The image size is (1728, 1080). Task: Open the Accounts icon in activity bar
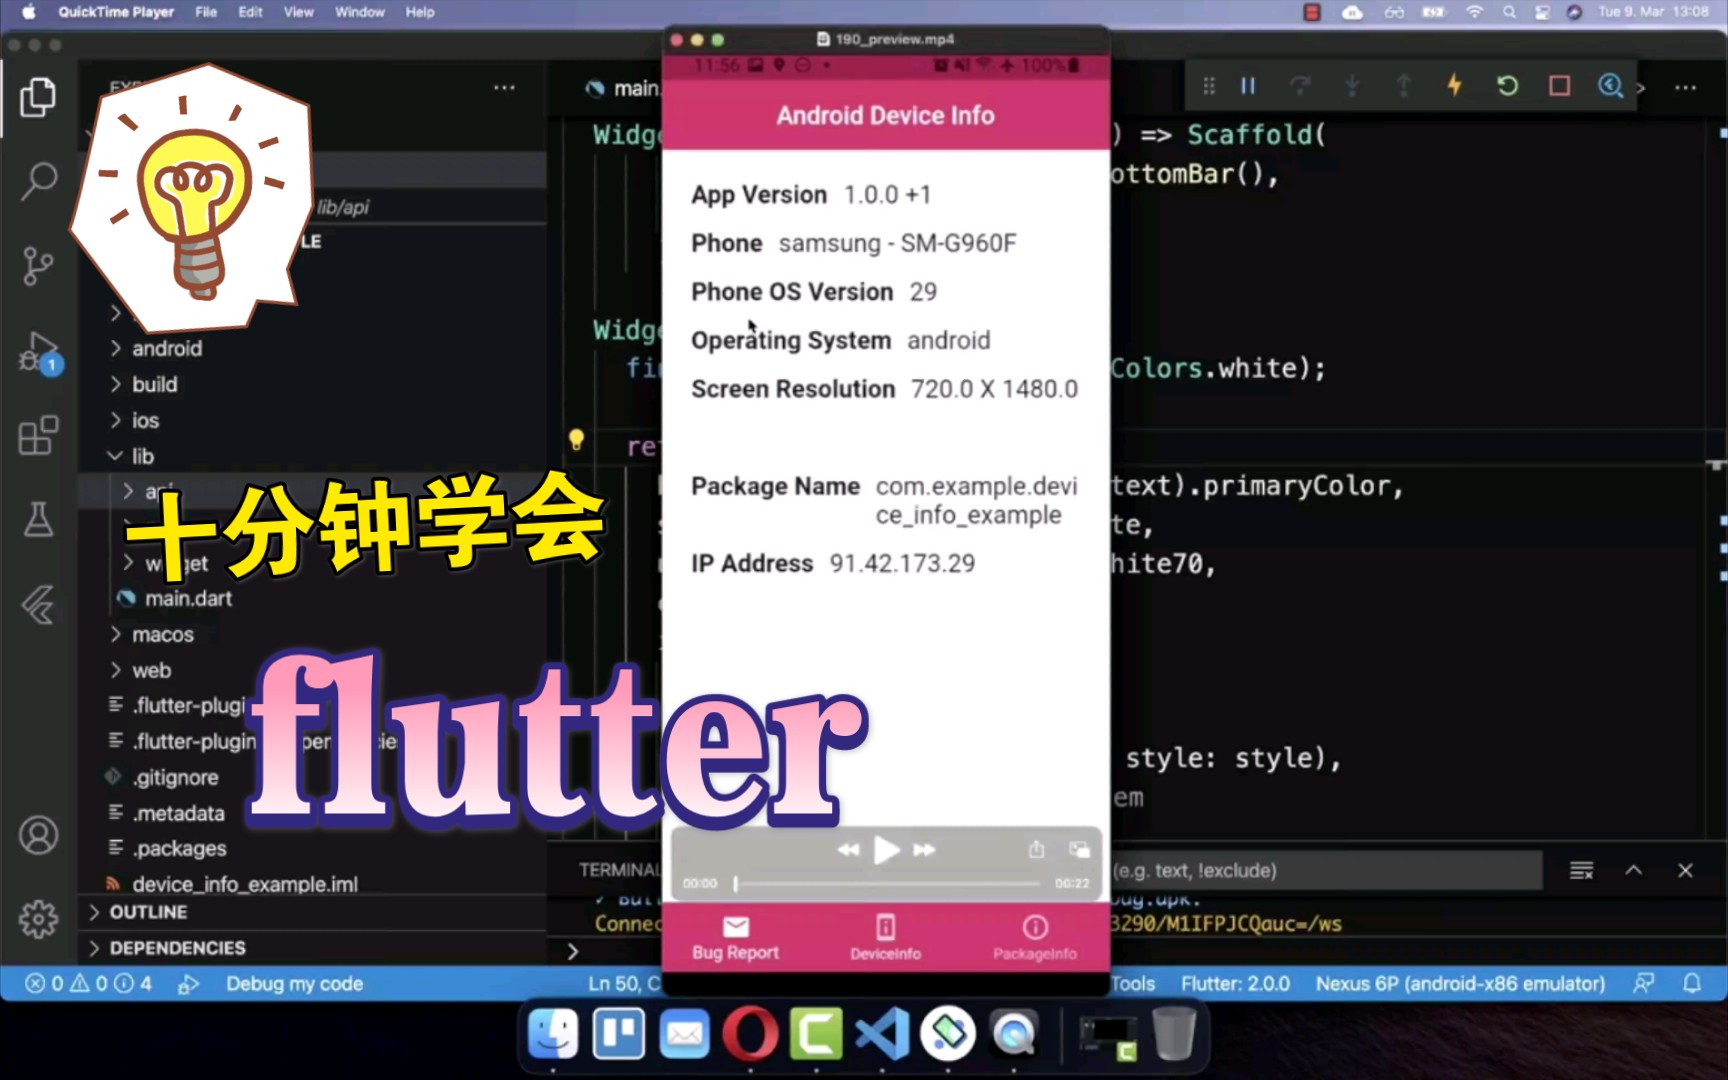(38, 835)
